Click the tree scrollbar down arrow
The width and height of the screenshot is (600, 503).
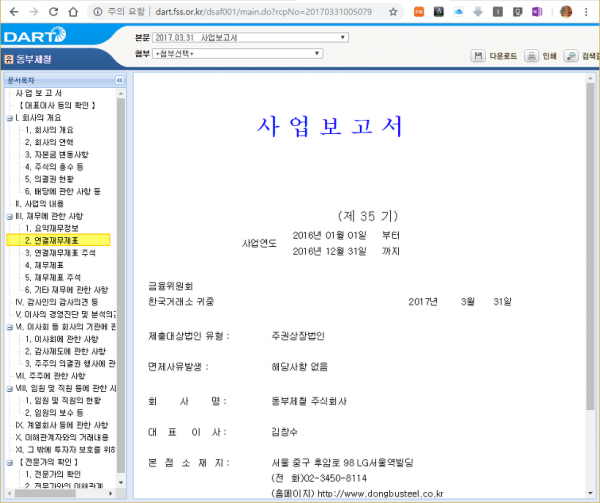(x=121, y=482)
